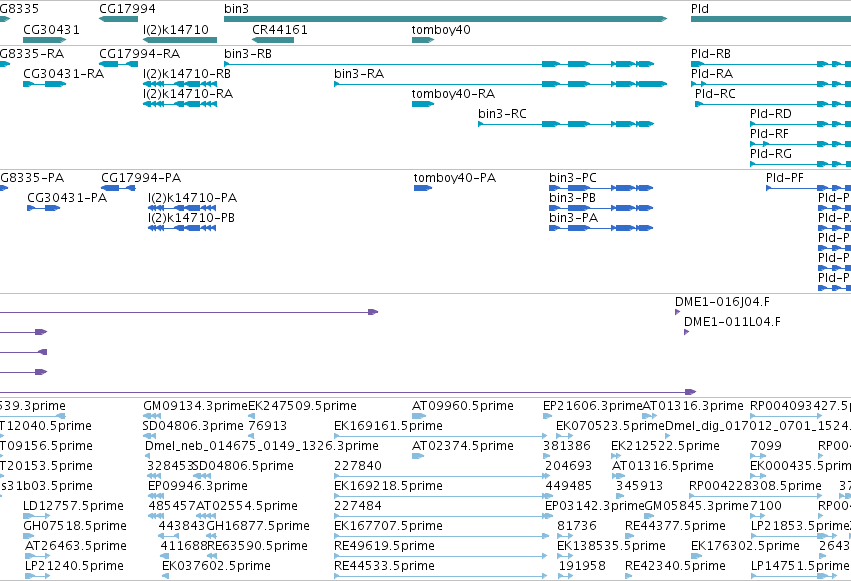Viewport: 851px width, 581px height.
Task: Click protein l(2)k14710-PB
Action: pos(182,228)
